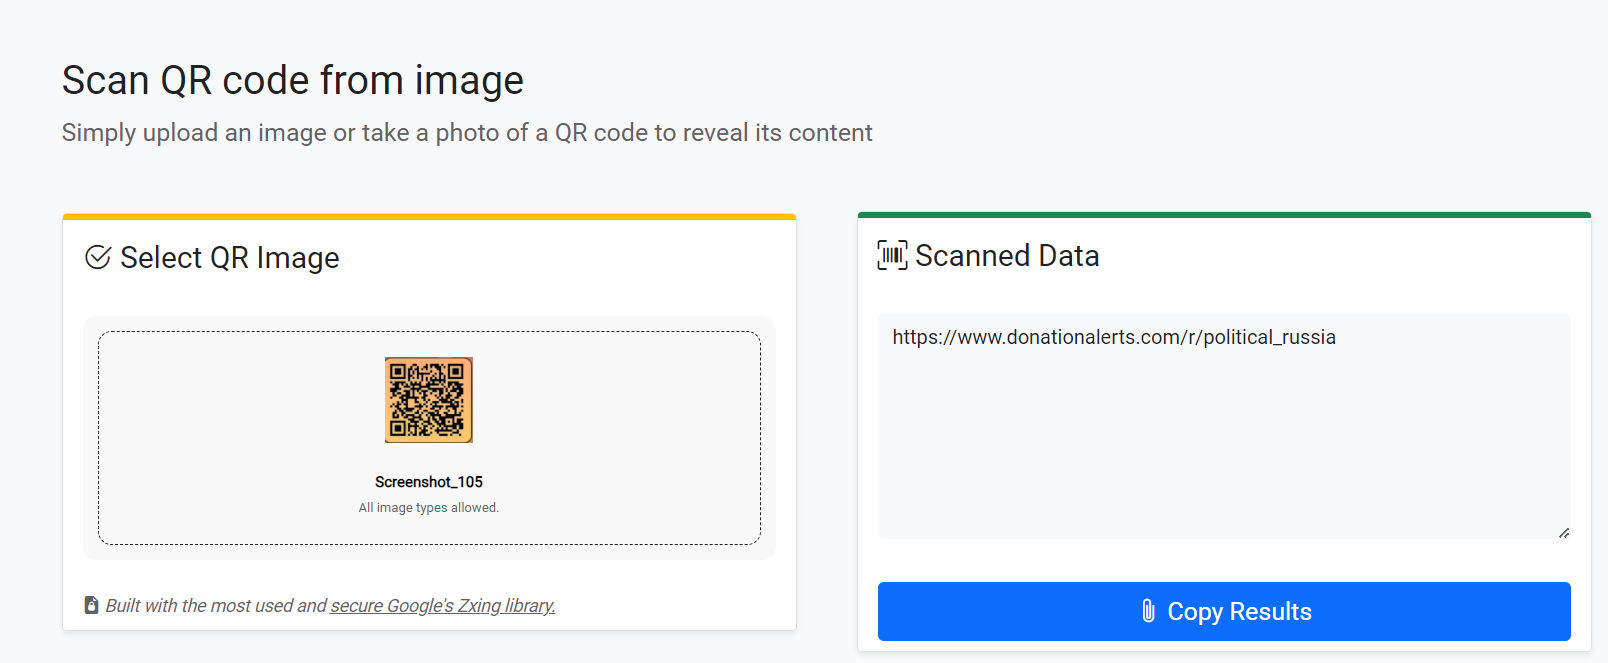This screenshot has height=663, width=1608.
Task: Click the Simply upload an image subtitle
Action: 467,133
